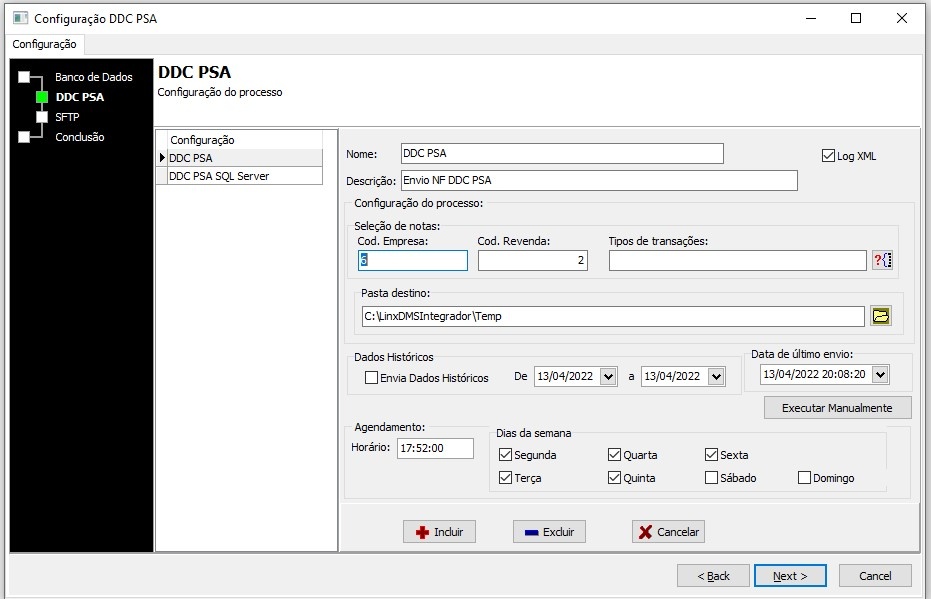Click the Conclusão wizard step marker
Image resolution: width=931 pixels, height=599 pixels.
click(24, 137)
